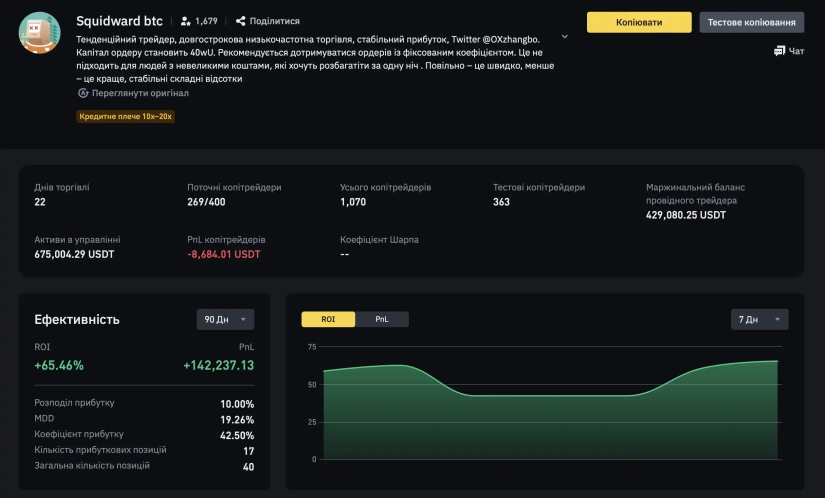Click the Кредитне плече 10x–20x tag
825x498 pixels.
126,117
